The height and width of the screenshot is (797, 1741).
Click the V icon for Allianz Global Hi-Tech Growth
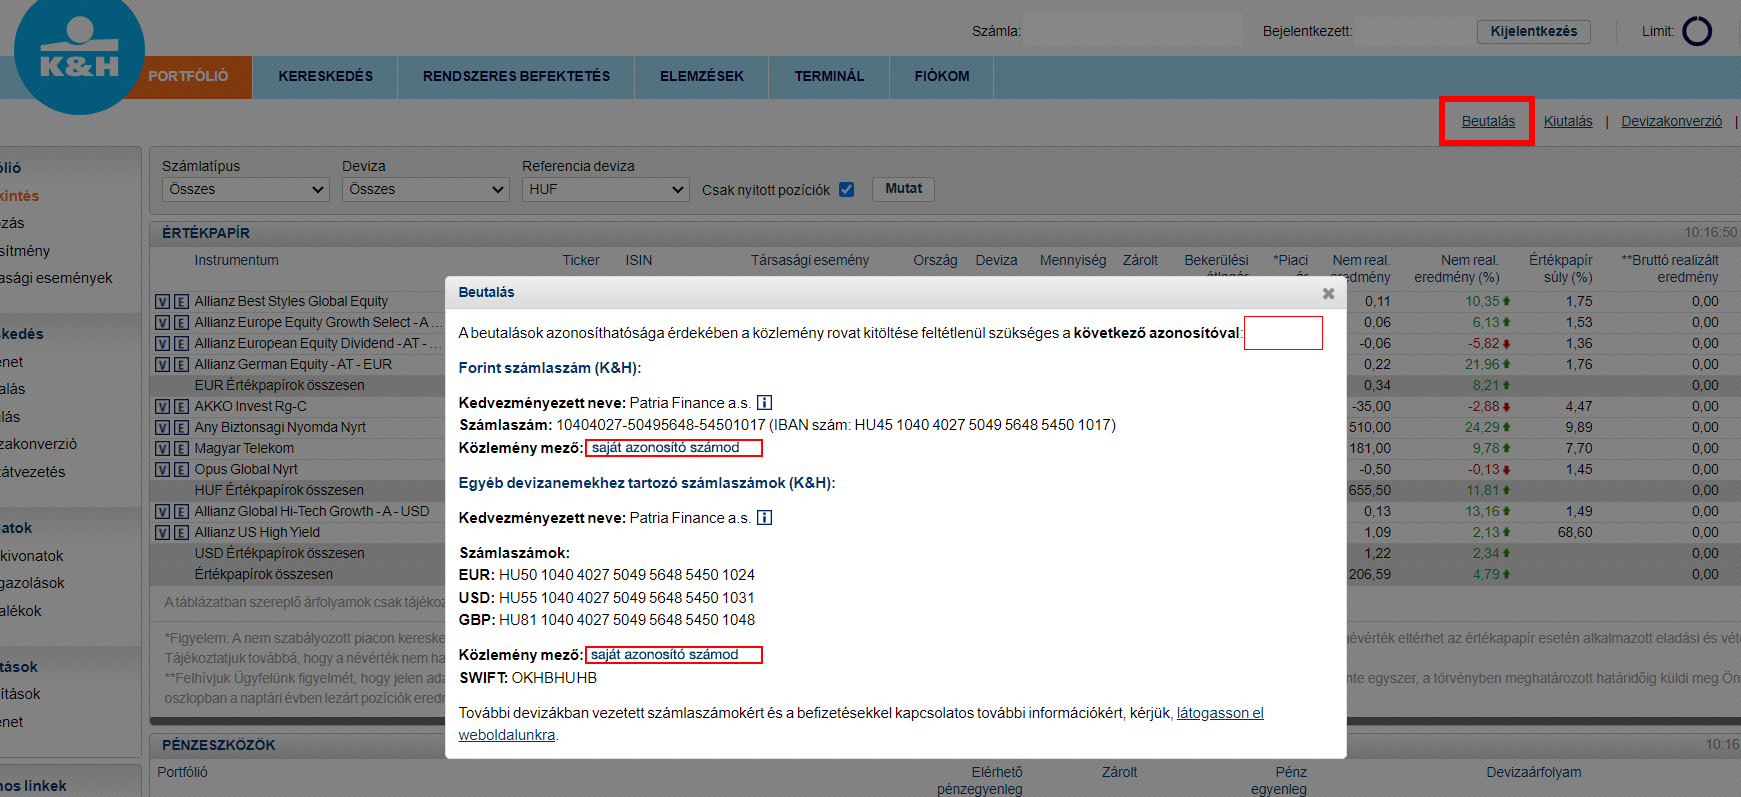pos(162,511)
